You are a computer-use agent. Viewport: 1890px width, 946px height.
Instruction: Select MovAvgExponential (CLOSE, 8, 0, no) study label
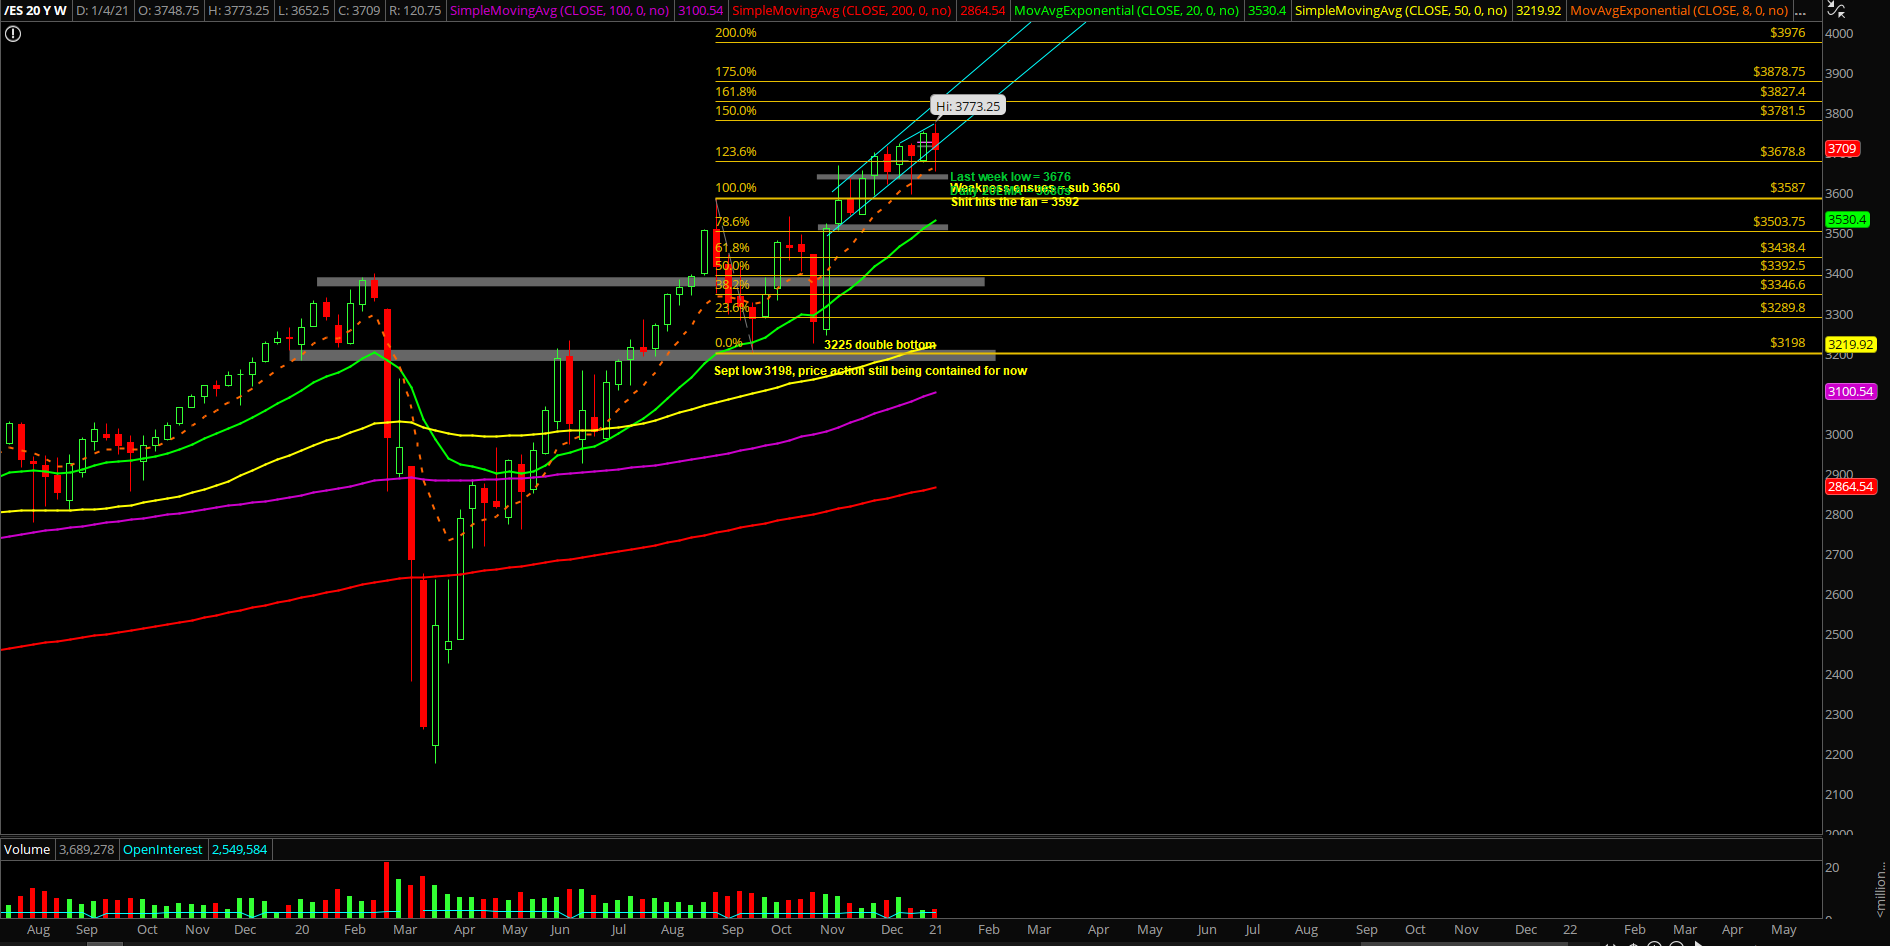pos(1679,11)
